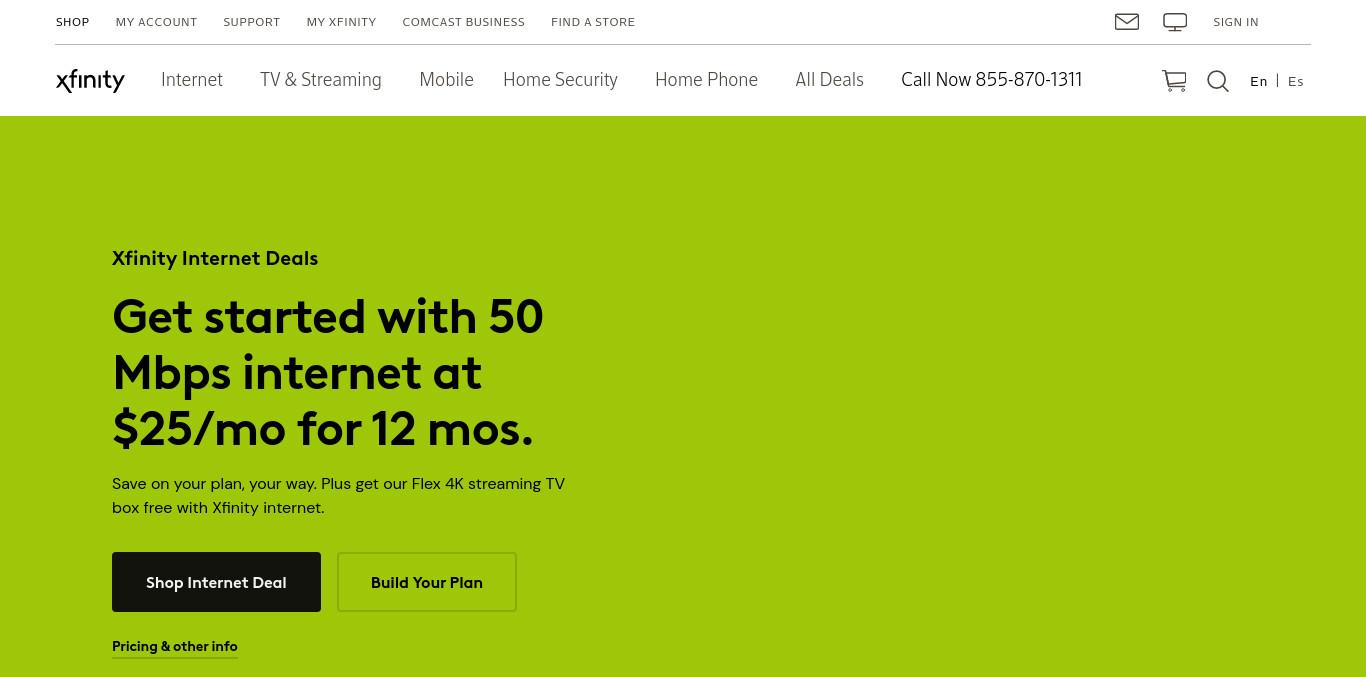Open the TV monitor icon
Image resolution: width=1366 pixels, height=677 pixels.
pyautogui.click(x=1175, y=22)
